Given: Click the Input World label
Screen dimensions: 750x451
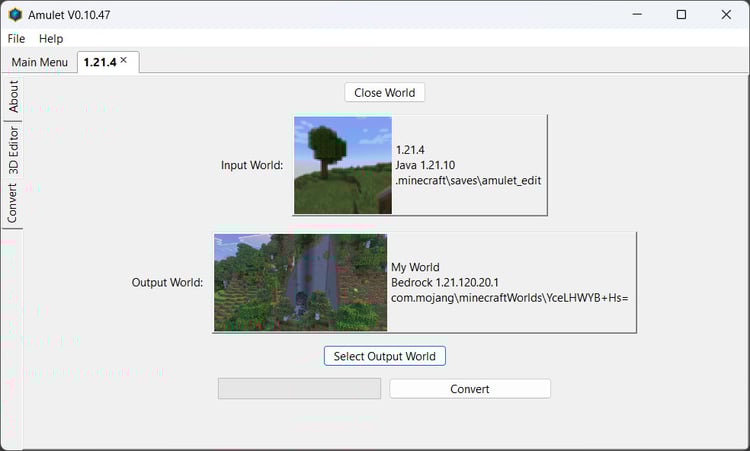Looking at the screenshot, I should [252, 165].
